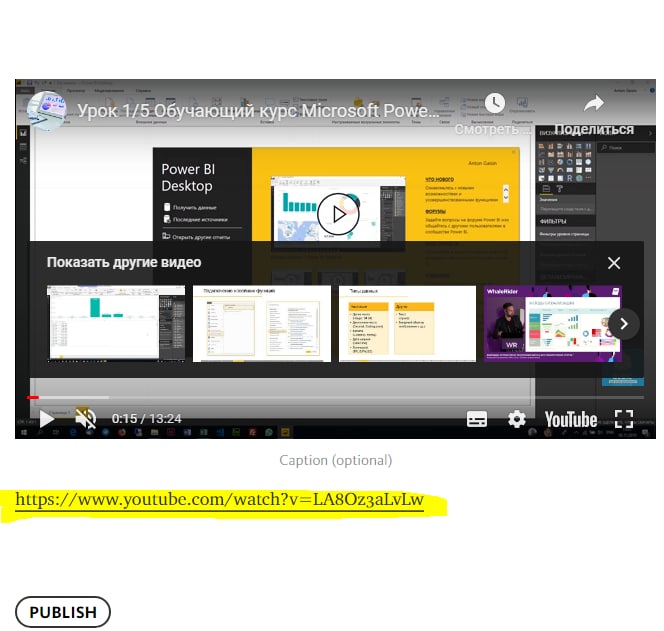Close the suggested videos panel
Viewport: 664px width, 631px height.
point(614,263)
